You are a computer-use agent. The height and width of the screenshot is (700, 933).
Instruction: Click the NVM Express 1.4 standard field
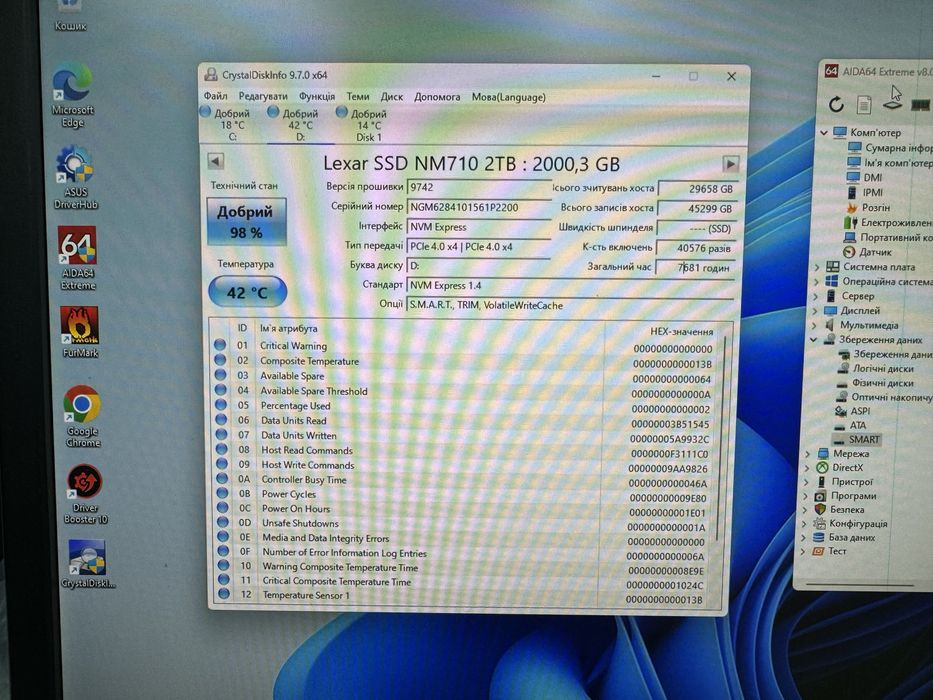(570, 286)
